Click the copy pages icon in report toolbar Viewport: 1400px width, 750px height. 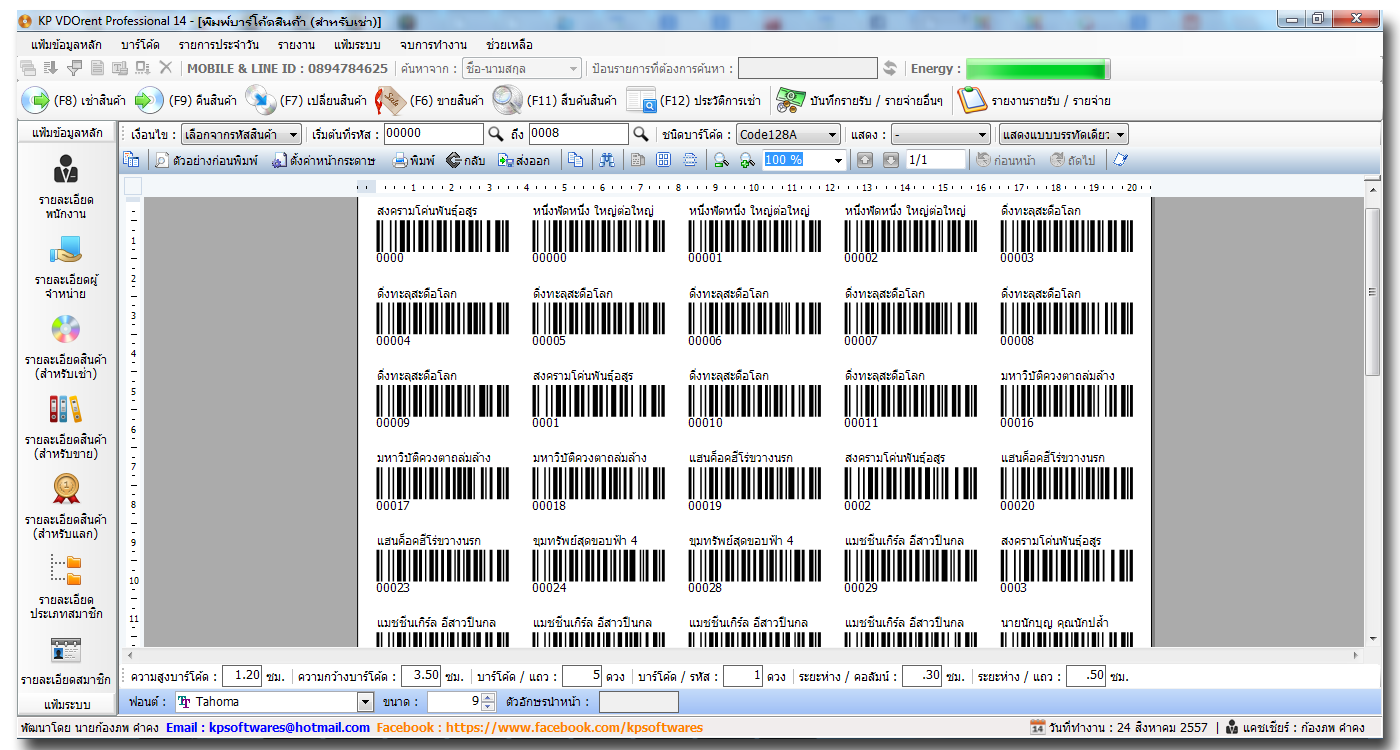click(575, 160)
